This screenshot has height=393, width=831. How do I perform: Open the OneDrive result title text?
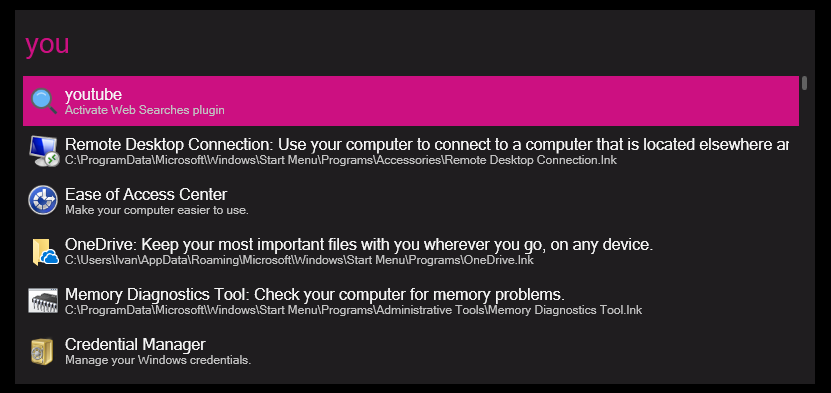click(x=359, y=245)
